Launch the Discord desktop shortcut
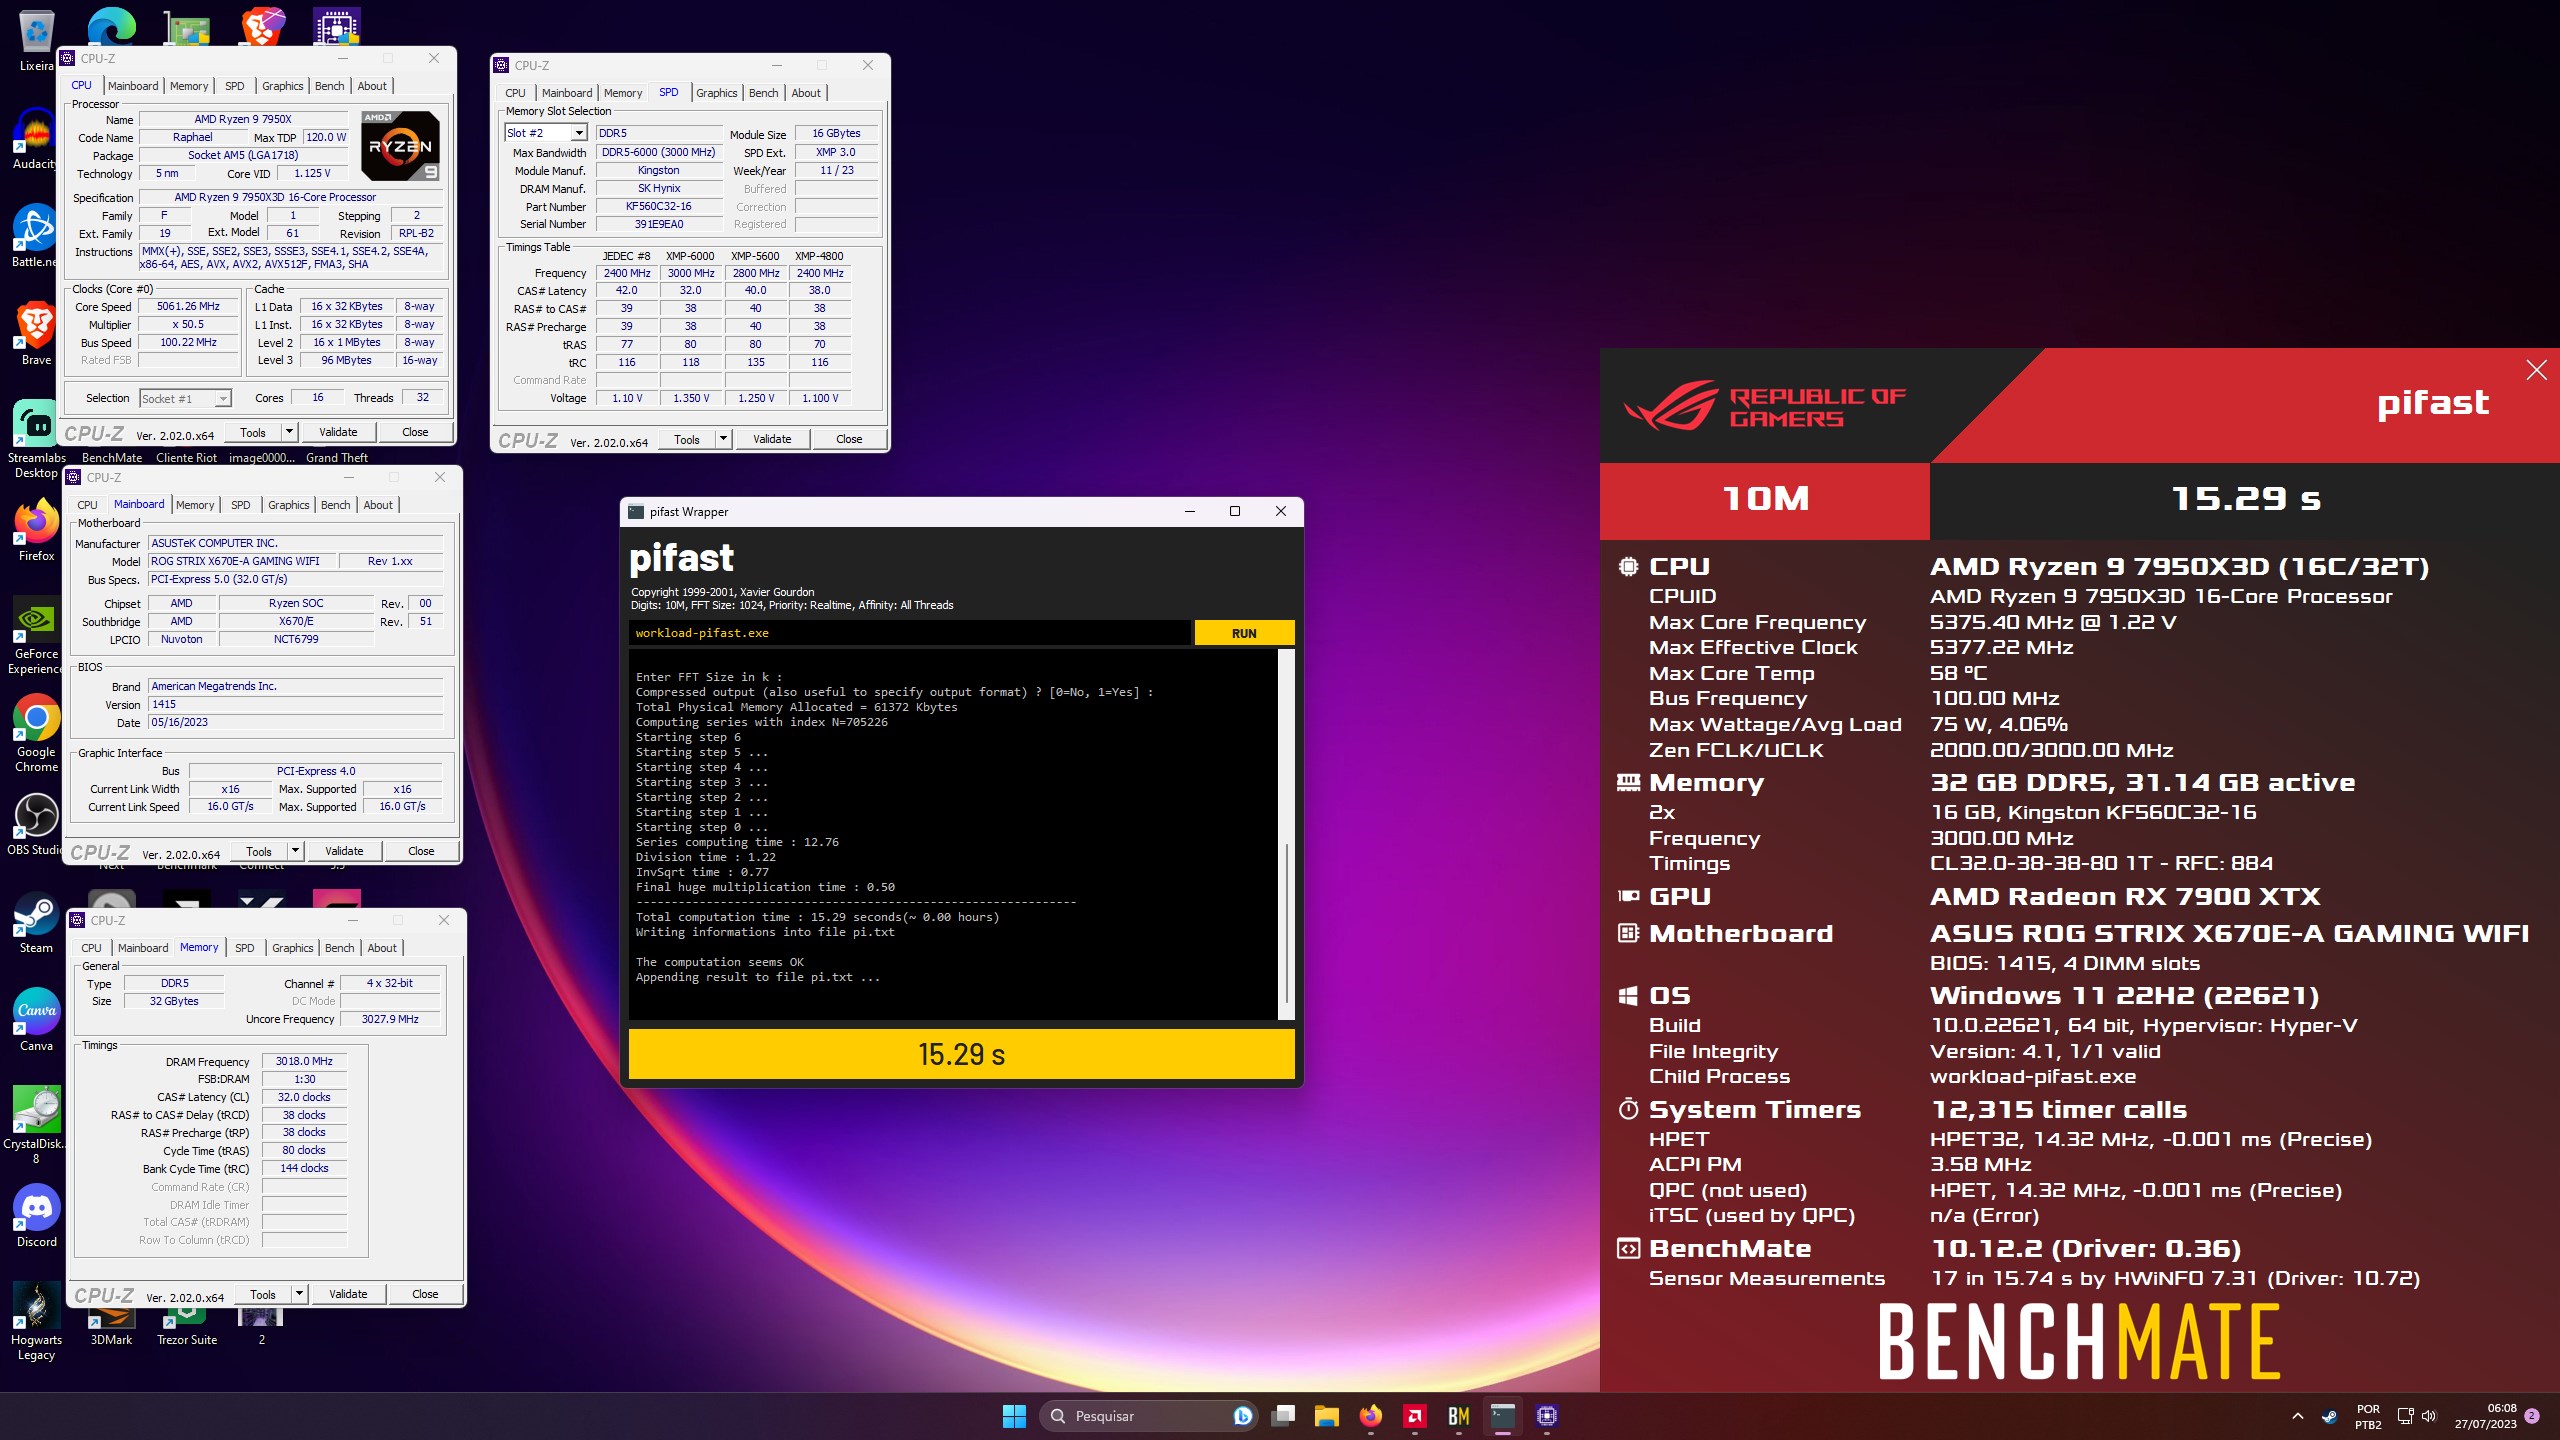Image resolution: width=2560 pixels, height=1440 pixels. [36, 1216]
